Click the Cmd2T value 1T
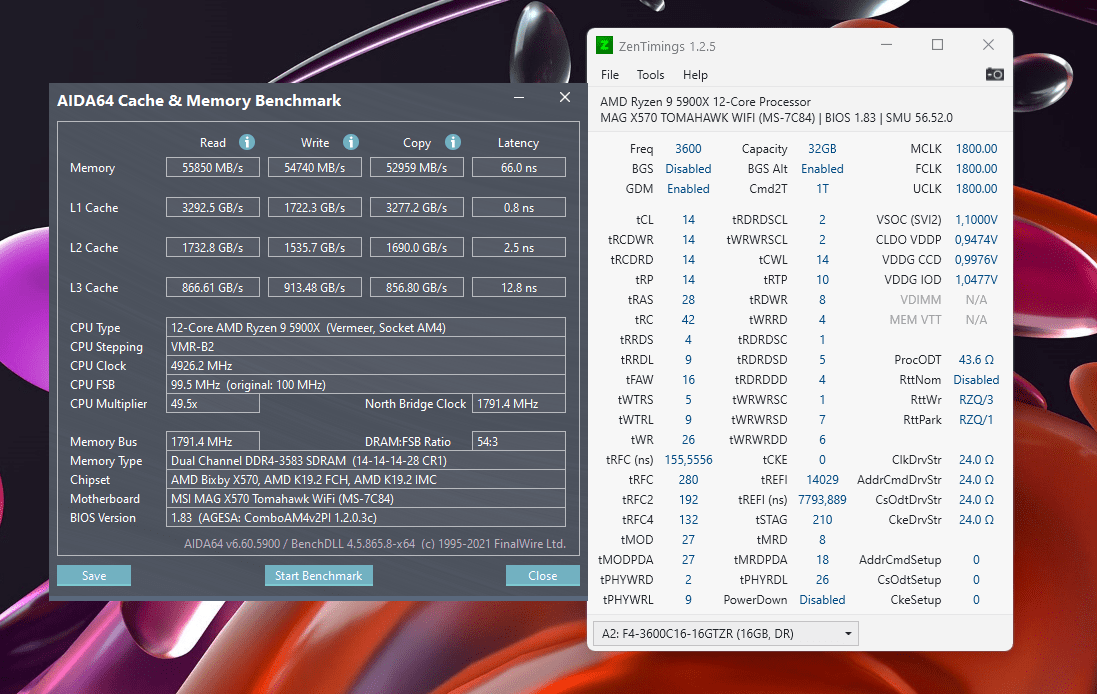The height and width of the screenshot is (694, 1097). pyautogui.click(x=822, y=189)
